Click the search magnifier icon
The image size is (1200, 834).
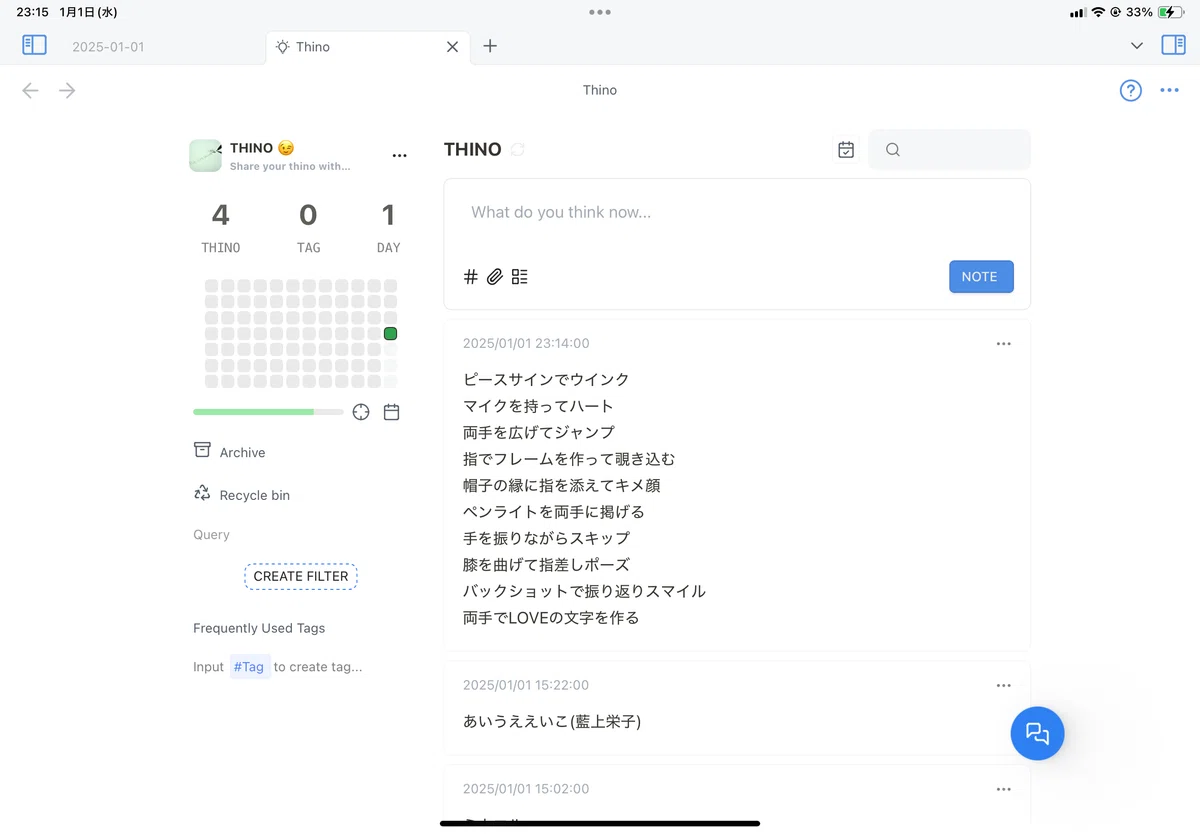[x=893, y=150]
